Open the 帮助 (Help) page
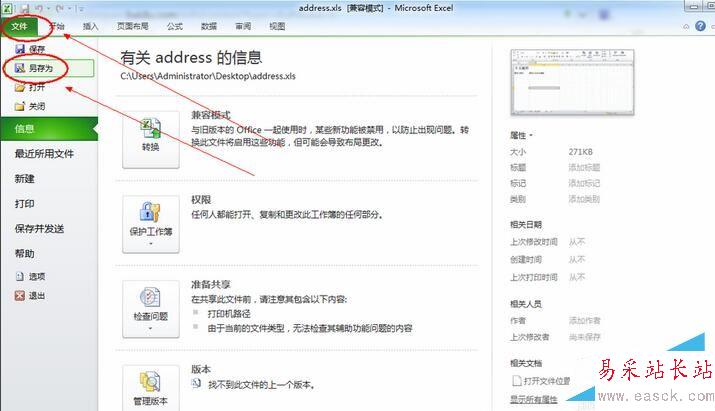715x411 pixels. (x=25, y=254)
